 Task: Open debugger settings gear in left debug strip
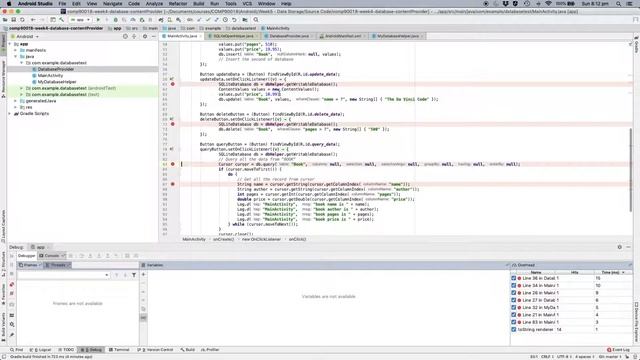pos(12,324)
